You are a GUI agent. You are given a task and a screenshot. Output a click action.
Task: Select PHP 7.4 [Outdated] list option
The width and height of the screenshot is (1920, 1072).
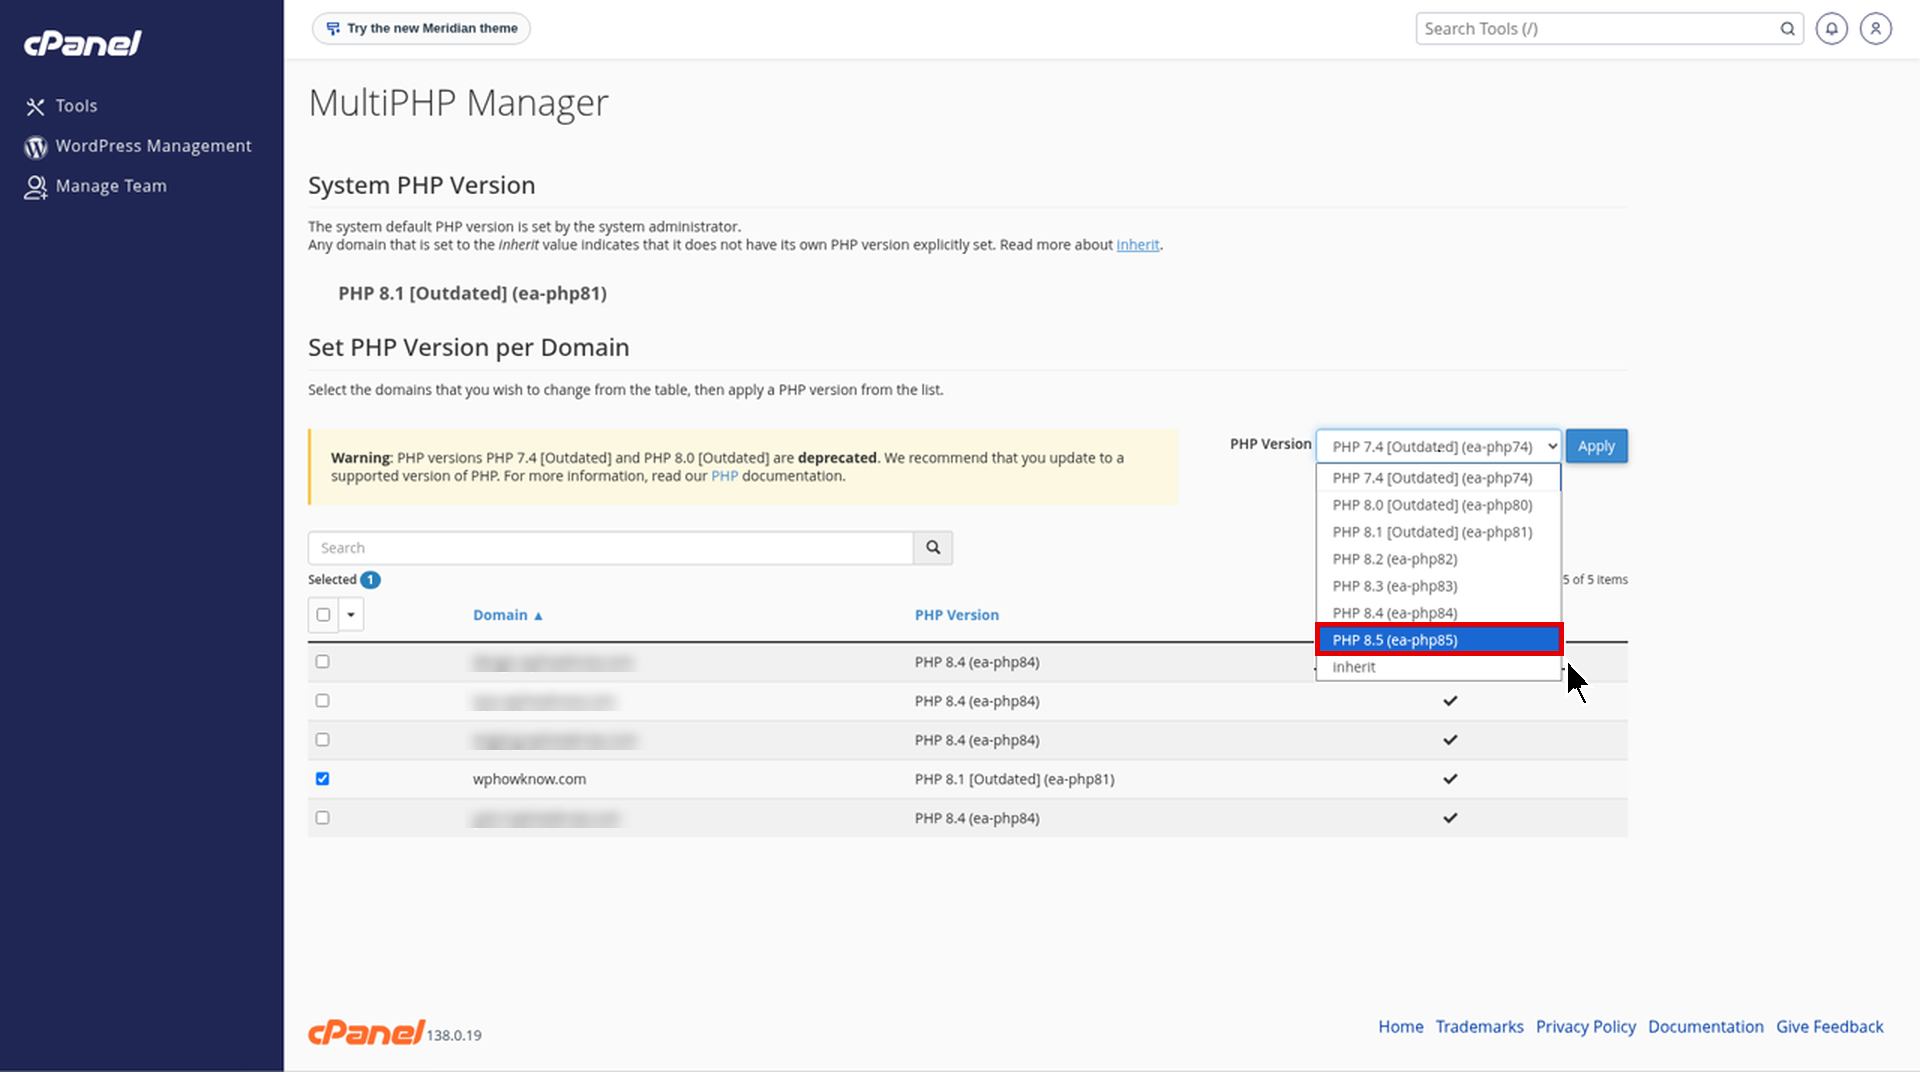[x=1438, y=478]
